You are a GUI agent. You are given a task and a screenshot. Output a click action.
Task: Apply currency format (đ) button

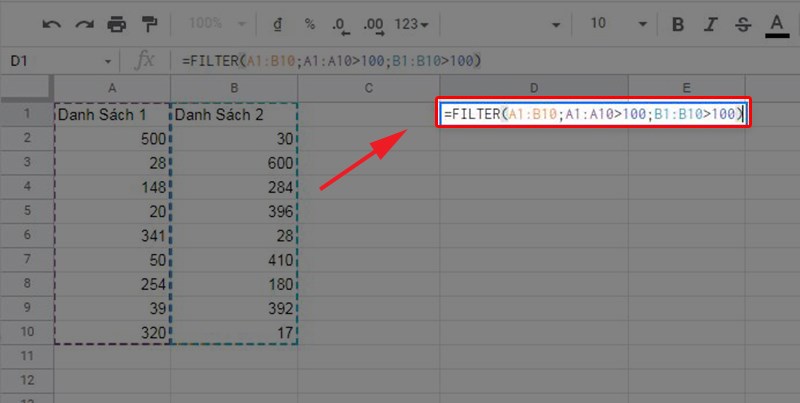click(278, 24)
